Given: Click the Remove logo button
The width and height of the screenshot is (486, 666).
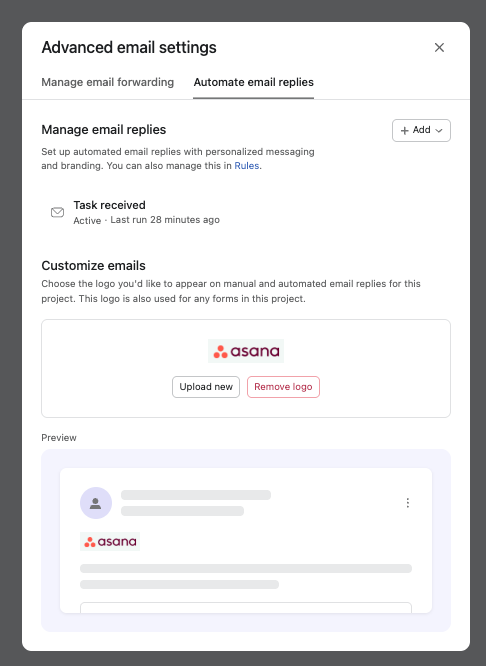Looking at the screenshot, I should [x=283, y=387].
